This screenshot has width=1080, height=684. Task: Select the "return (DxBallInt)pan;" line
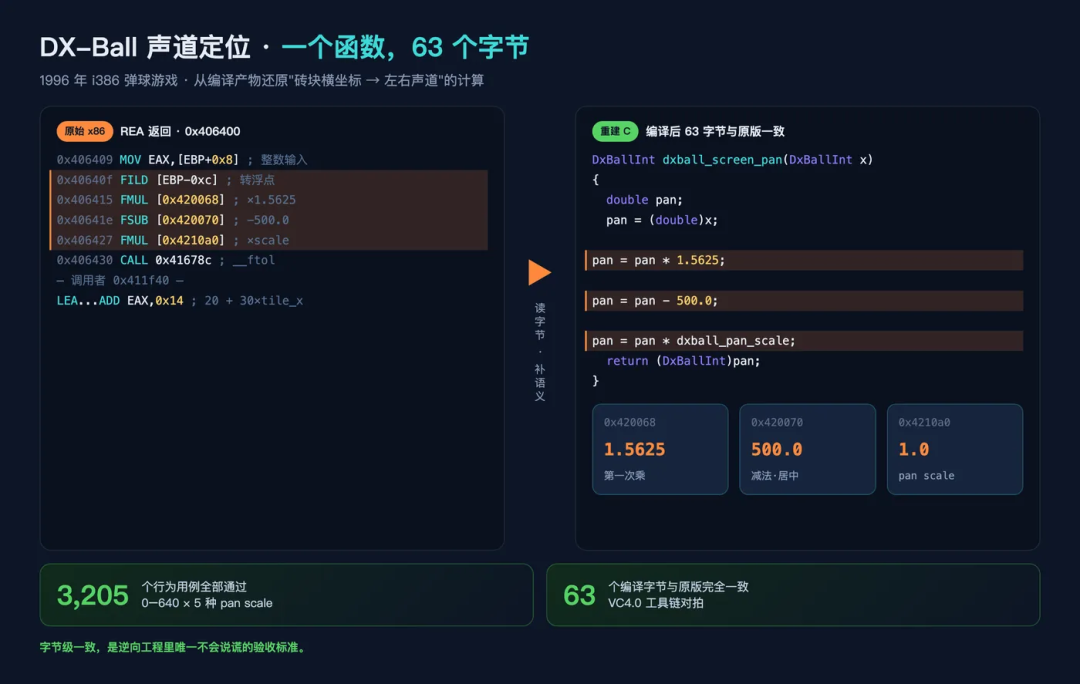[683, 361]
